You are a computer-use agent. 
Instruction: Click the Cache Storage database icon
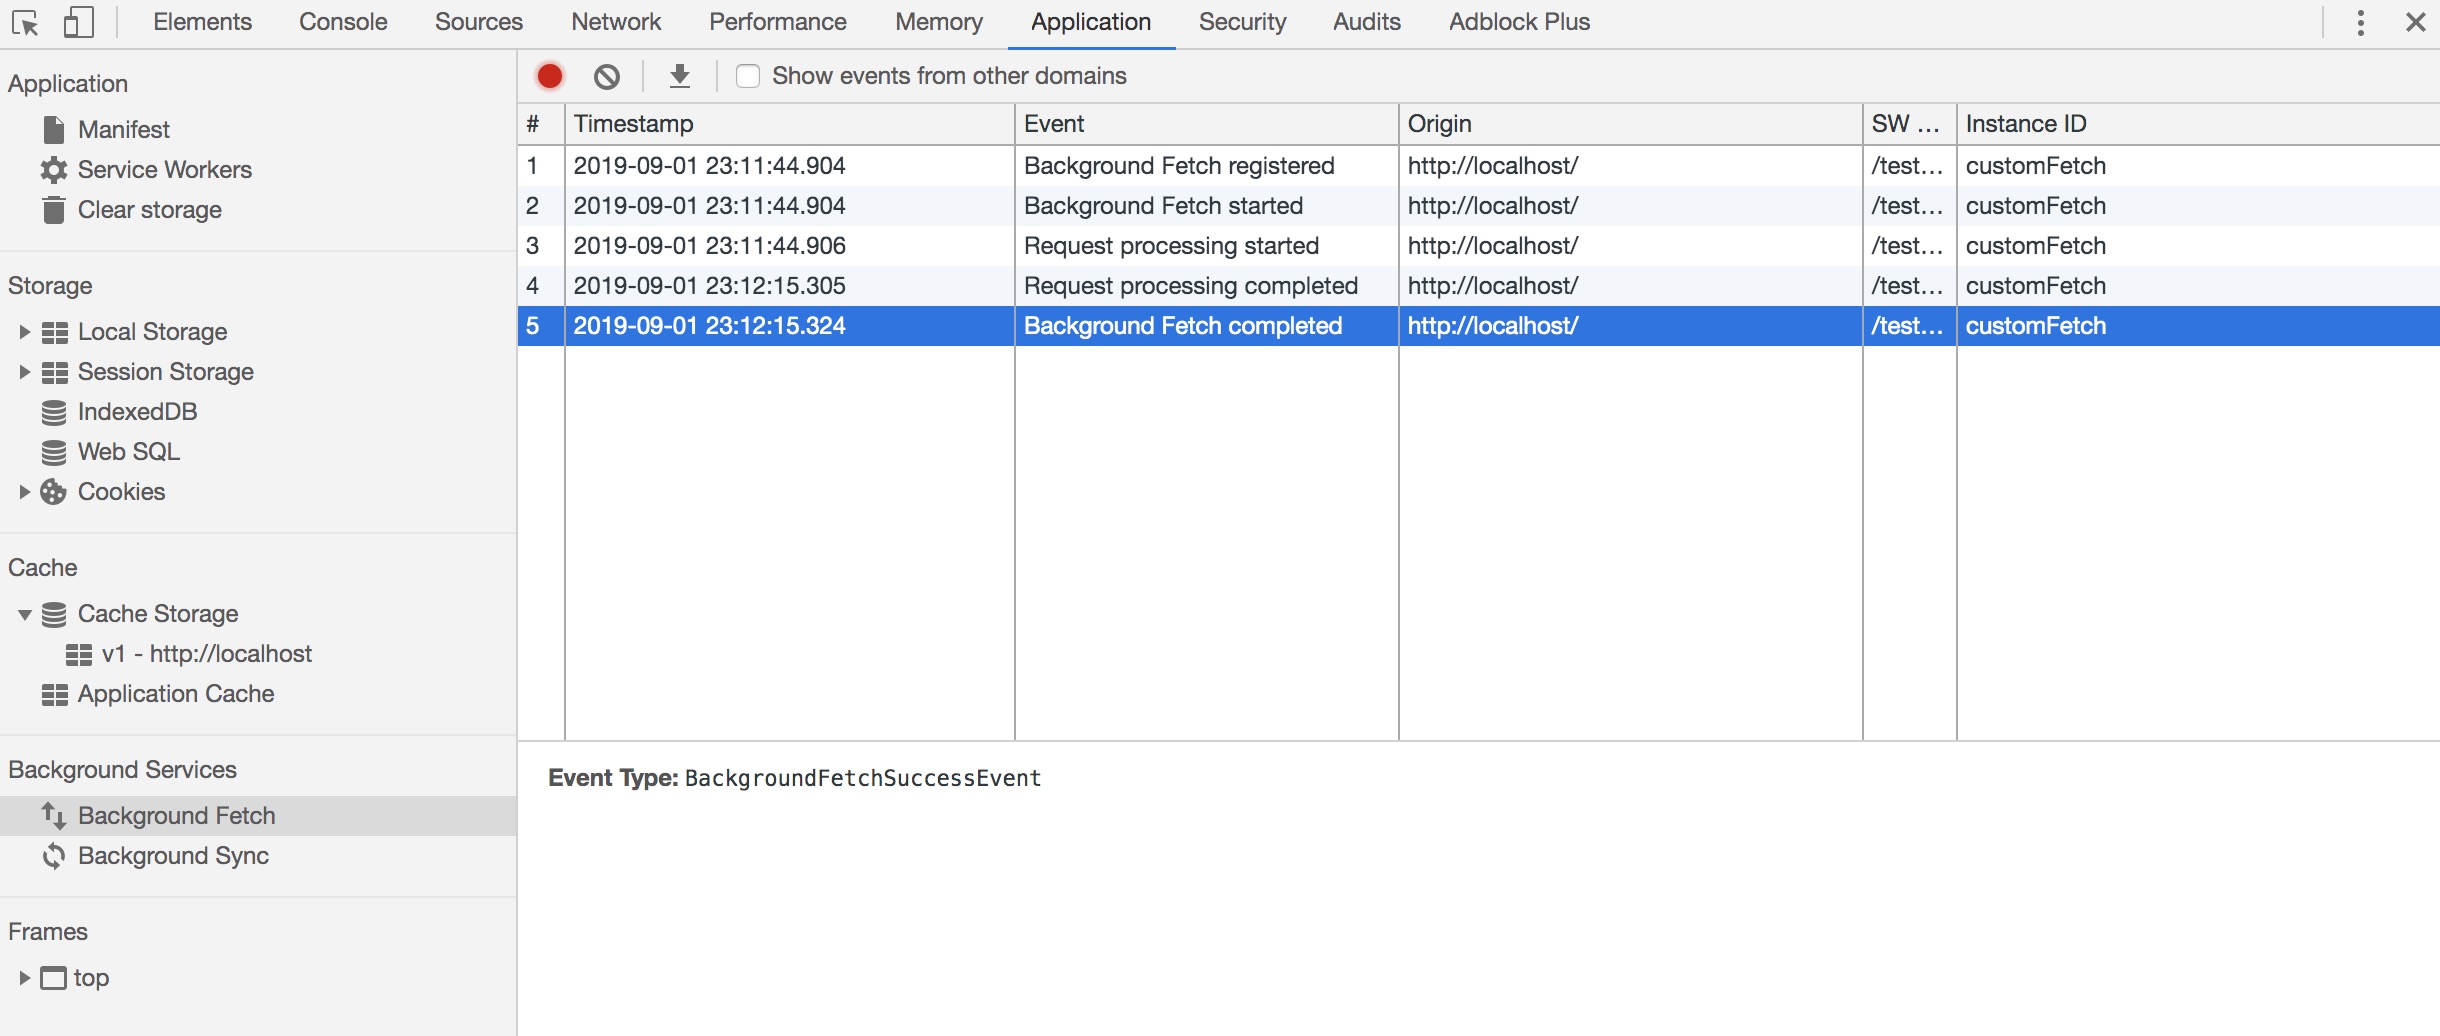(x=54, y=614)
